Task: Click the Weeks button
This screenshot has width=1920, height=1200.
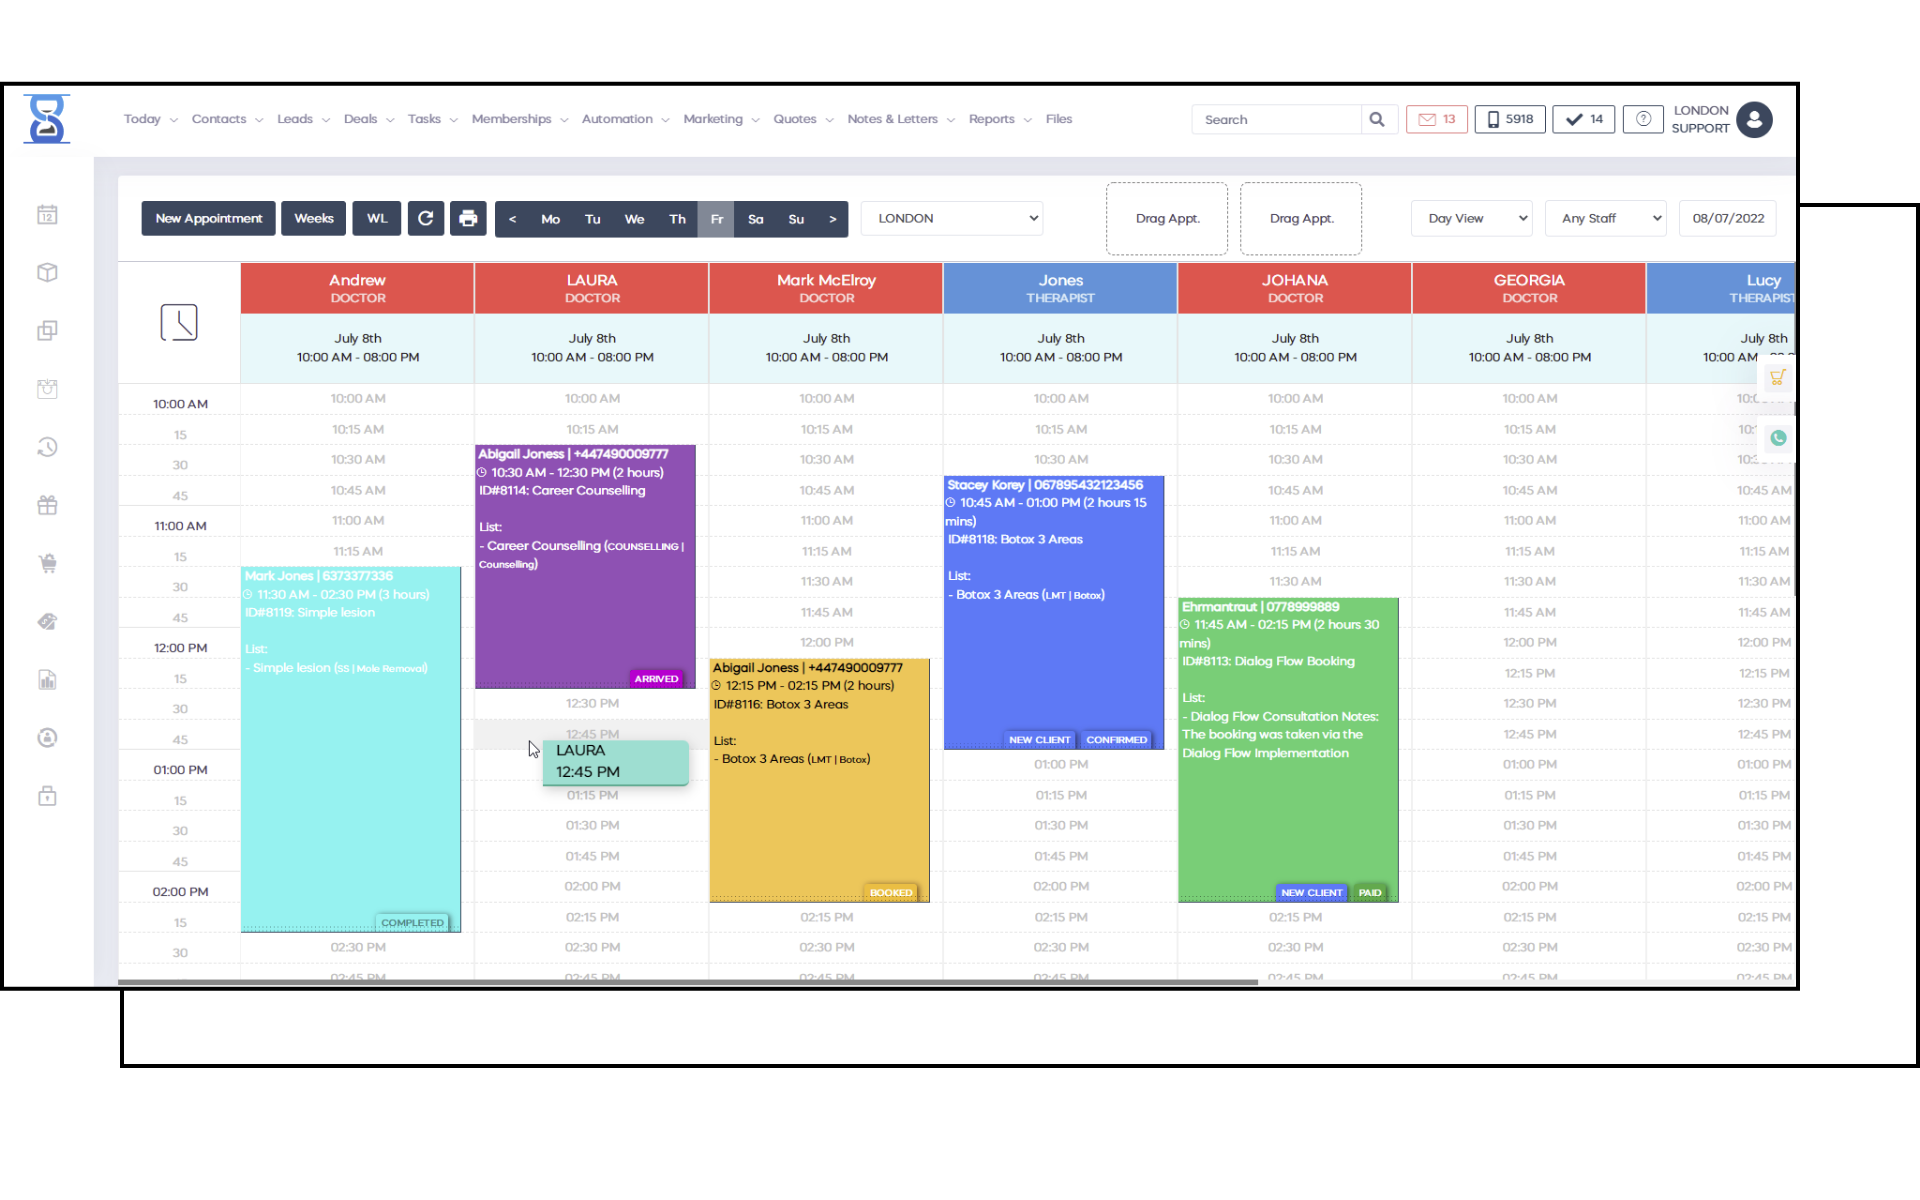Action: [x=313, y=218]
